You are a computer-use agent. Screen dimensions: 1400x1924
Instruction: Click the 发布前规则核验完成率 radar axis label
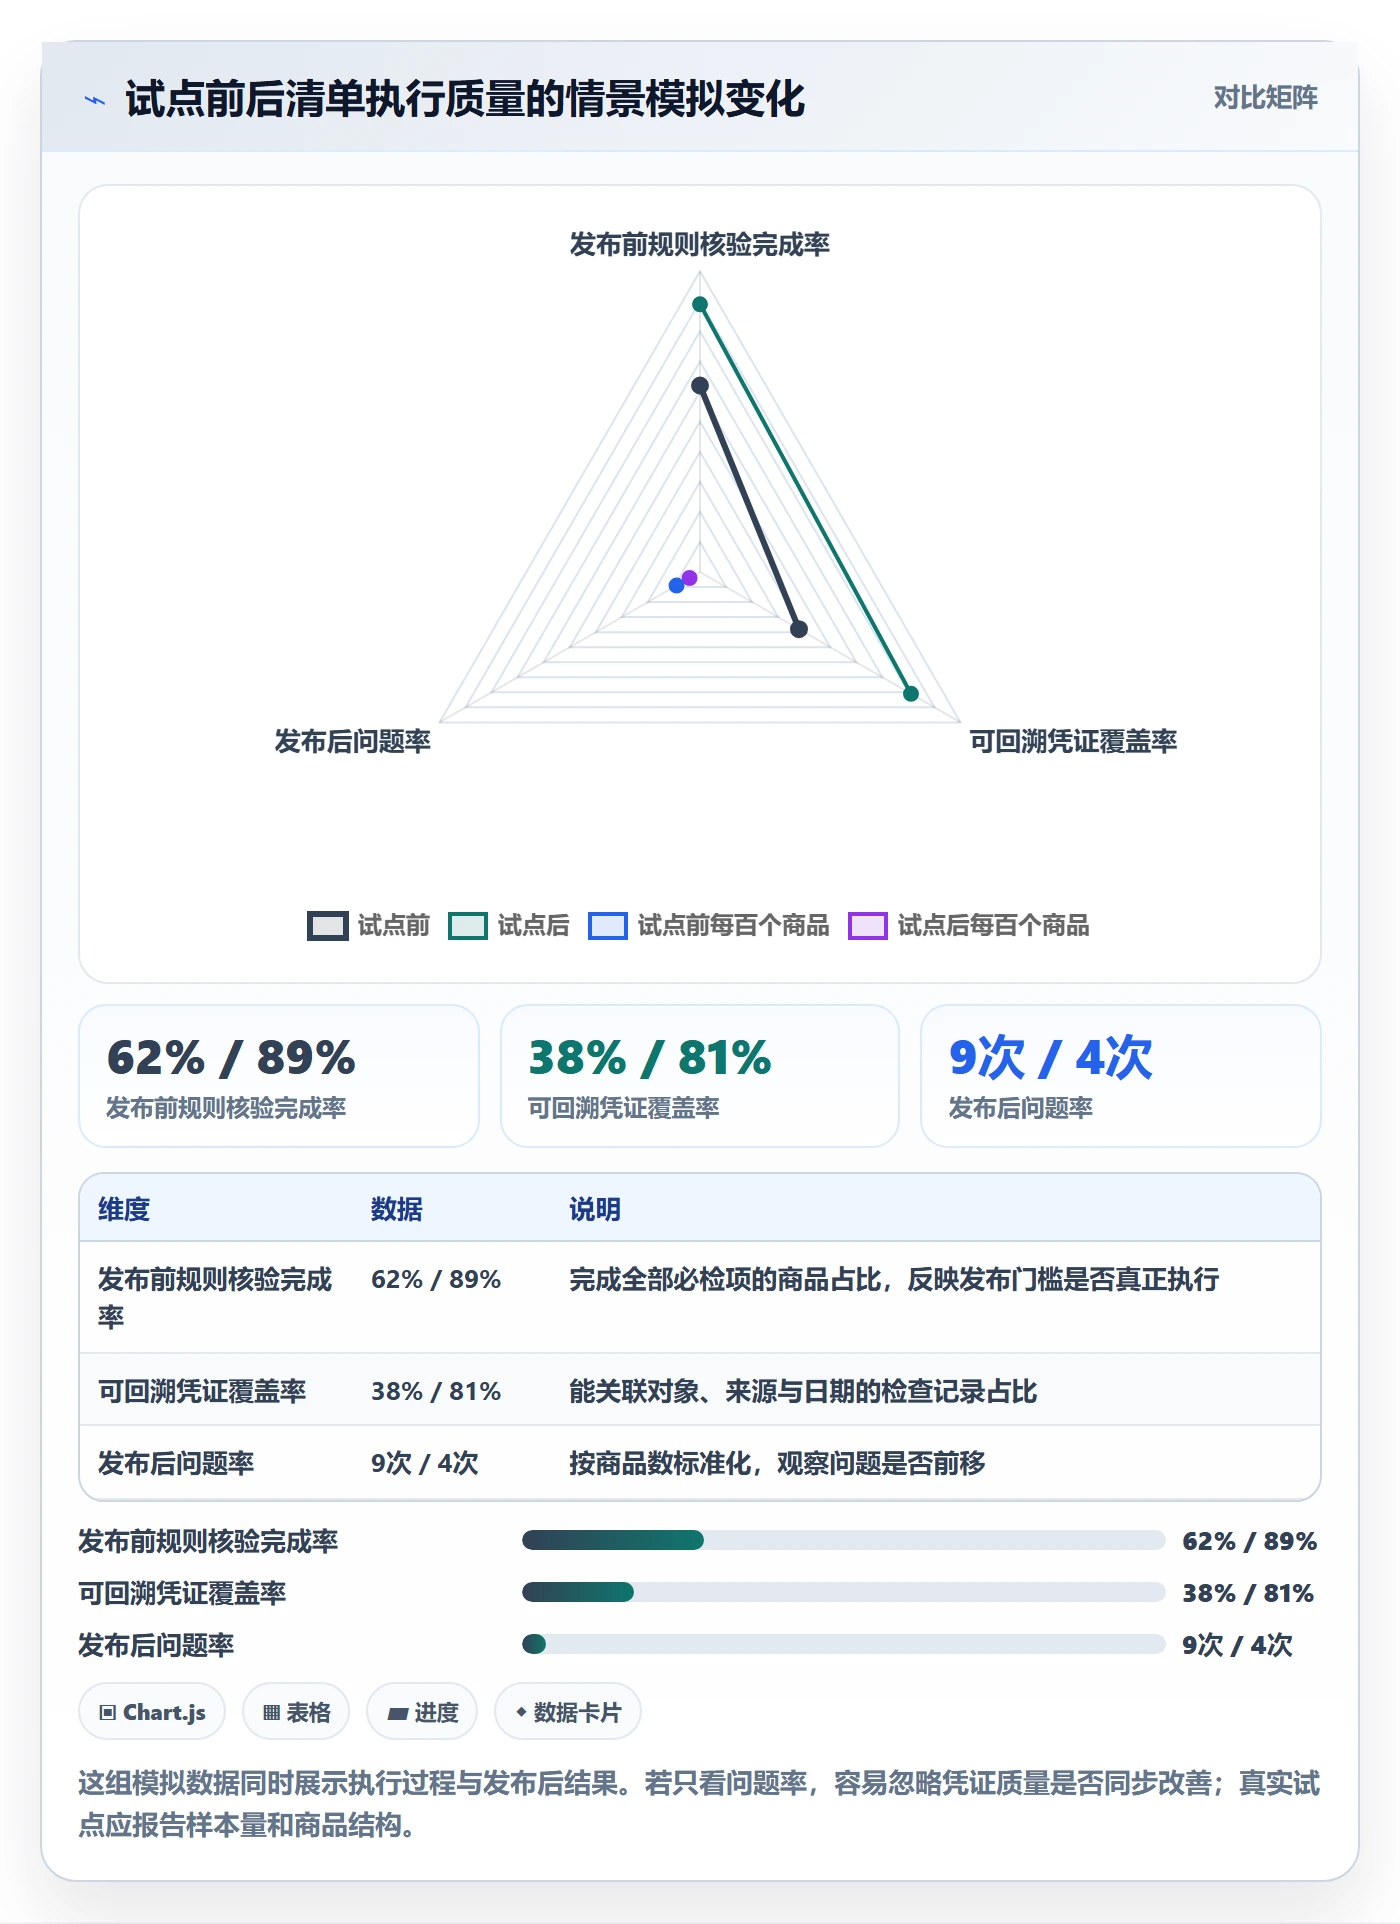700,244
